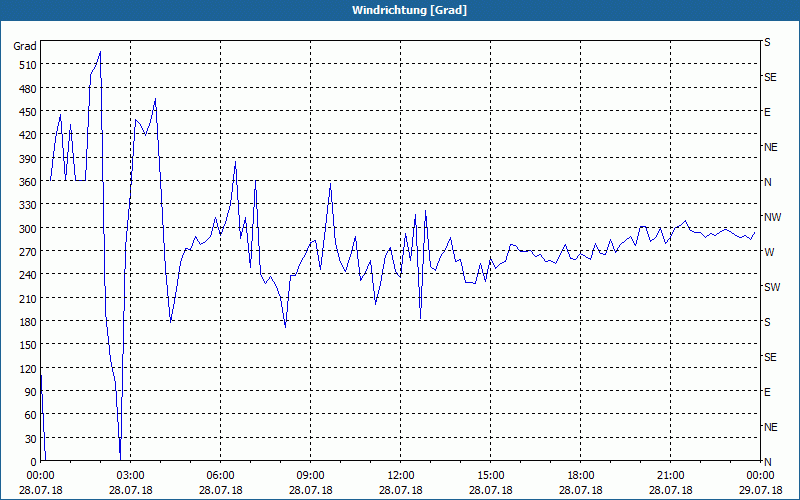The height and width of the screenshot is (500, 800).
Task: Select the 21:00 time label
Action: [x=670, y=476]
